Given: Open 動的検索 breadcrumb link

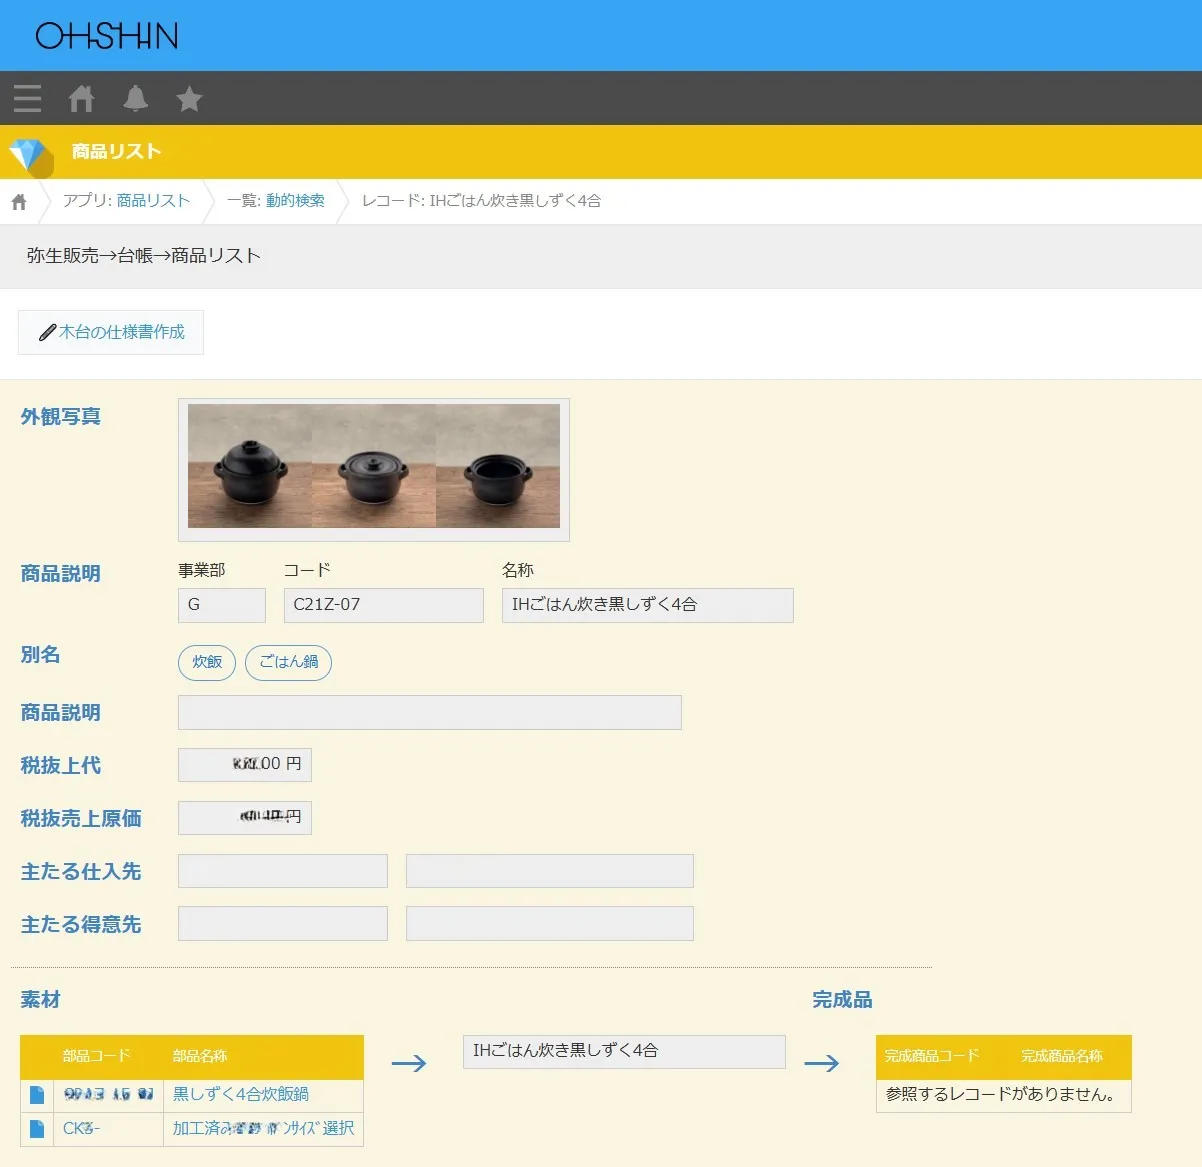Looking at the screenshot, I should coord(295,201).
